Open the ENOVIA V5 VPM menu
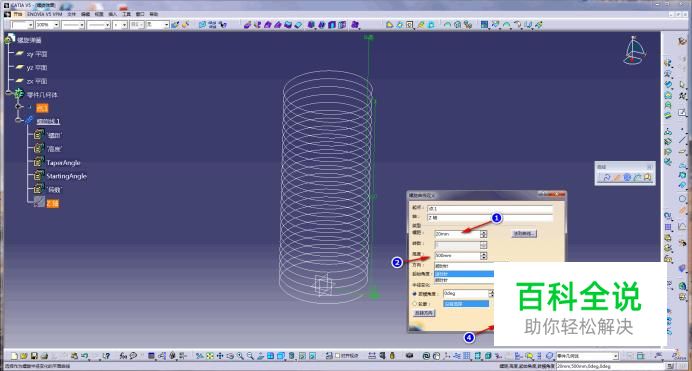The width and height of the screenshot is (692, 371). 45,14
